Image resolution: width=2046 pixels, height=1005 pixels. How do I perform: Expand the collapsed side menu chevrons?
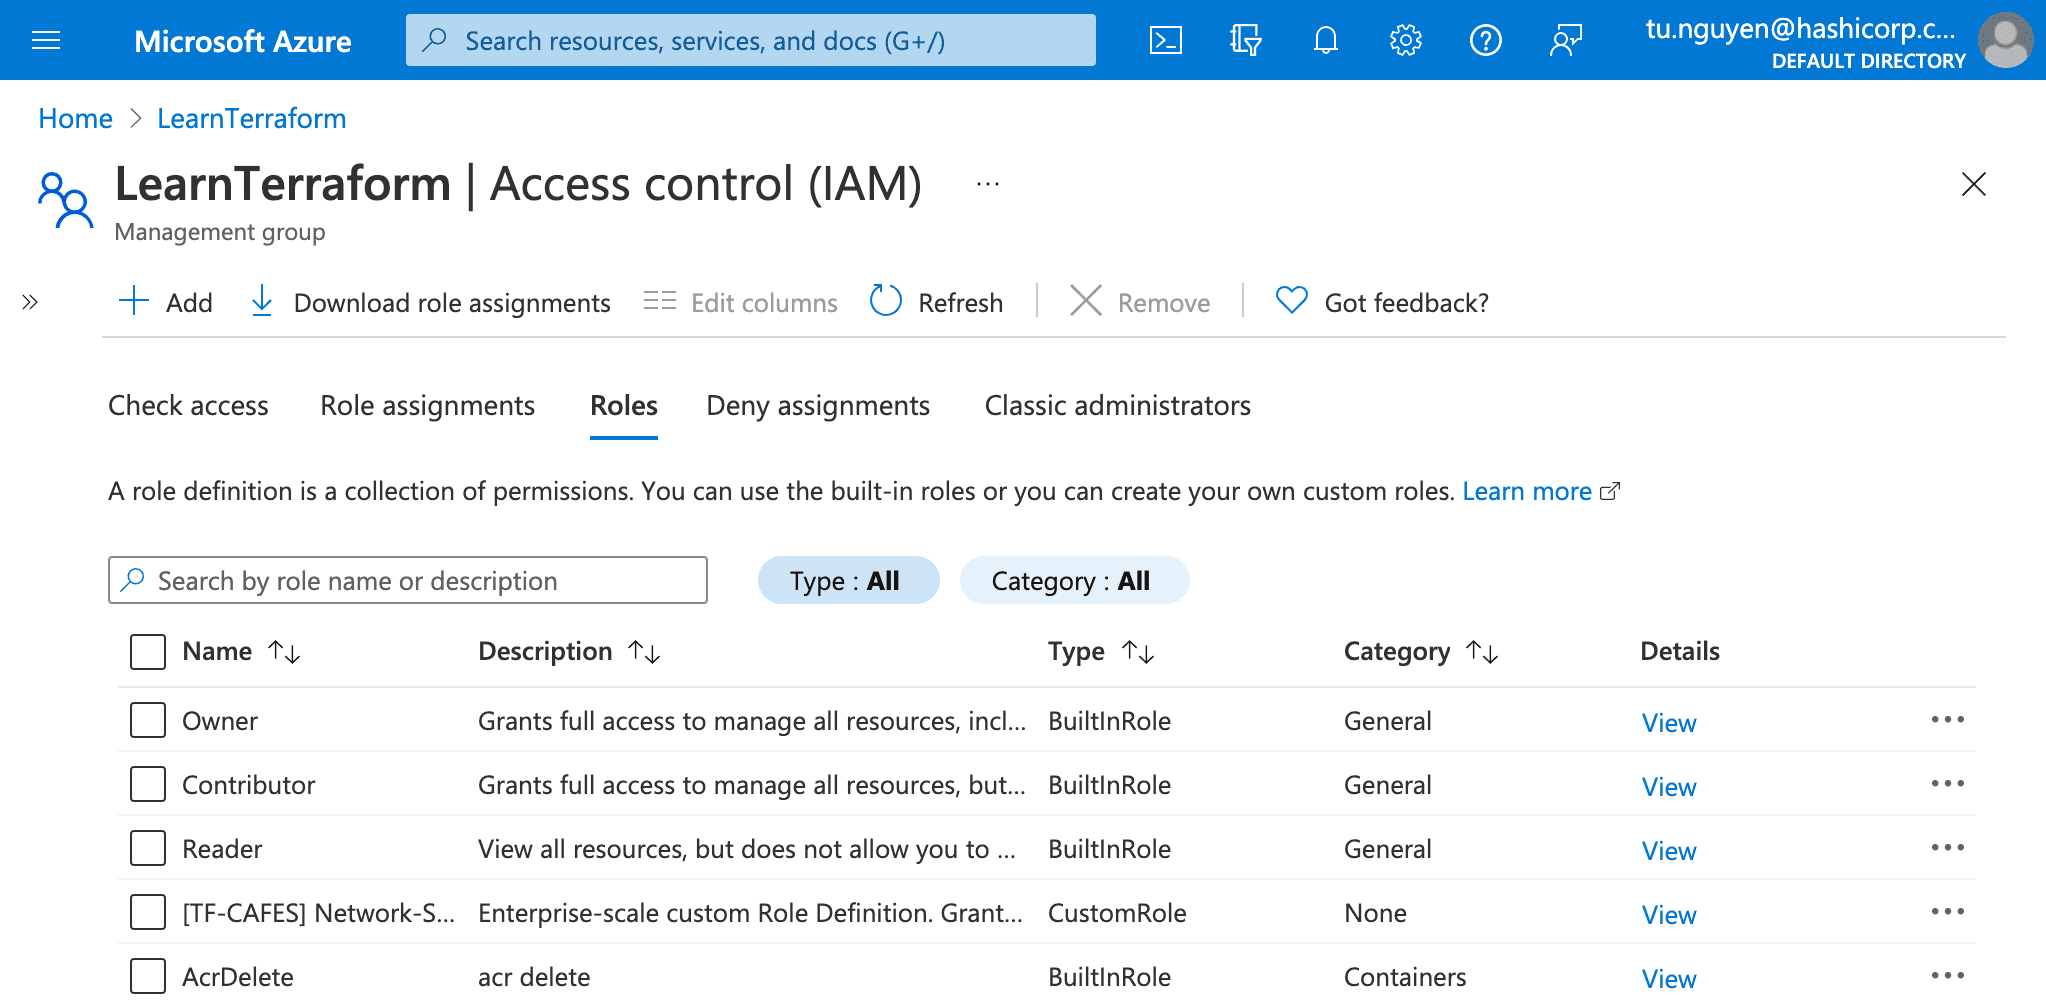point(30,302)
